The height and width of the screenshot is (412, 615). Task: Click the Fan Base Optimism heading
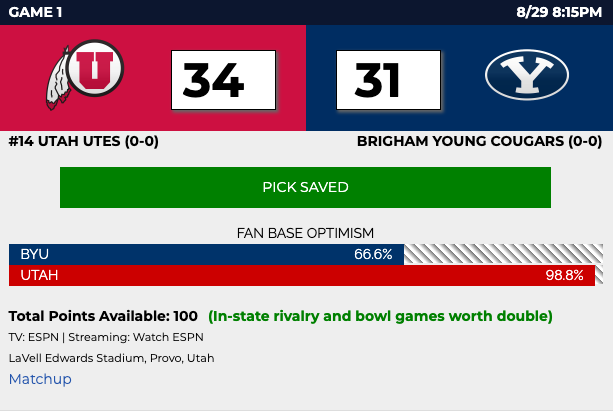pyautogui.click(x=306, y=233)
